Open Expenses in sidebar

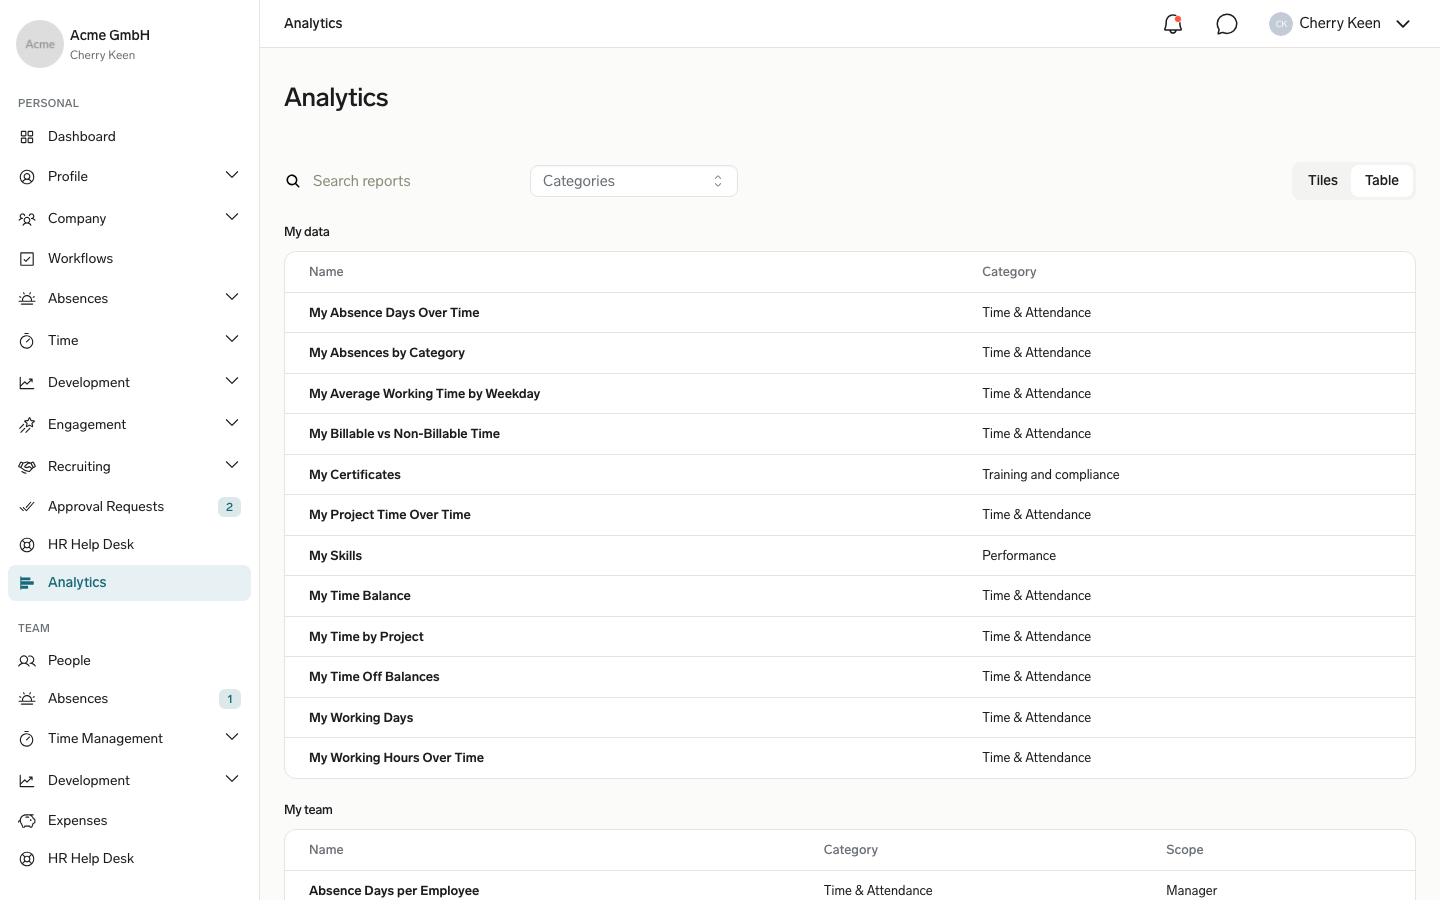129,821
